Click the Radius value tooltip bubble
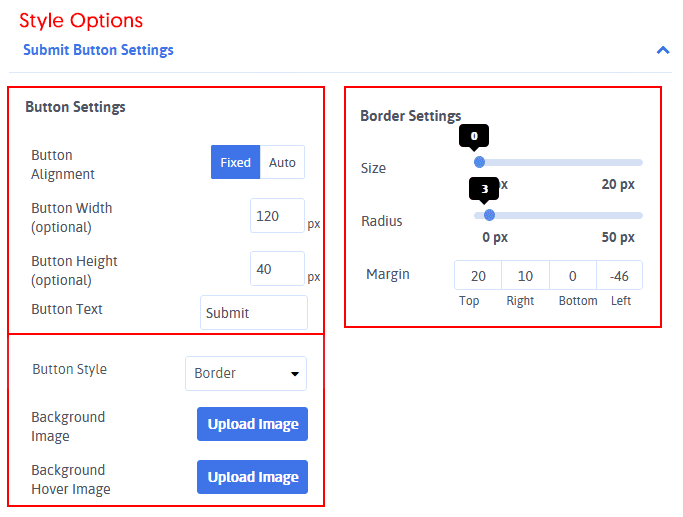683x517 pixels. 485,188
